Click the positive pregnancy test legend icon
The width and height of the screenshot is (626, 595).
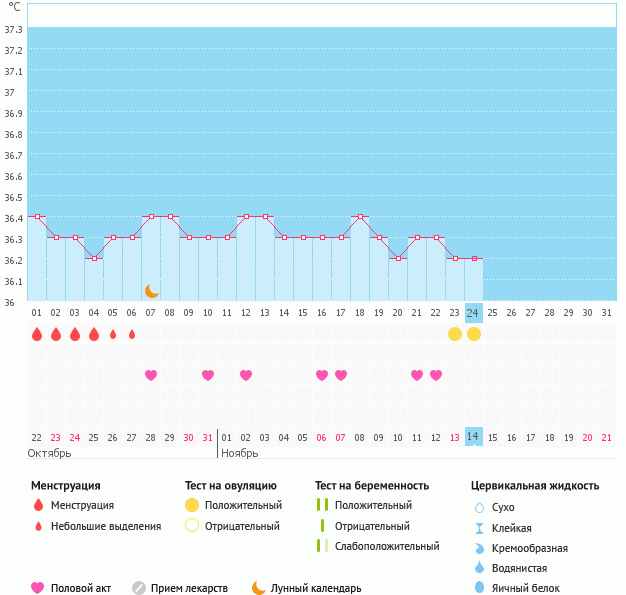(322, 505)
